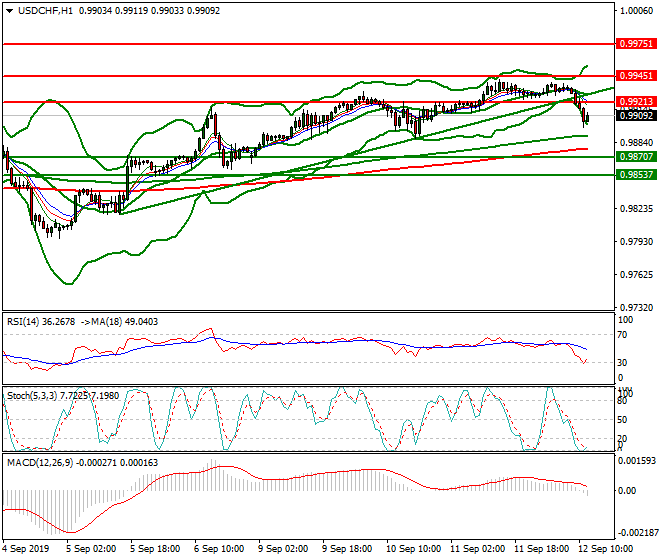
Task: Select the 0.99451 red price level label
Action: [x=636, y=76]
